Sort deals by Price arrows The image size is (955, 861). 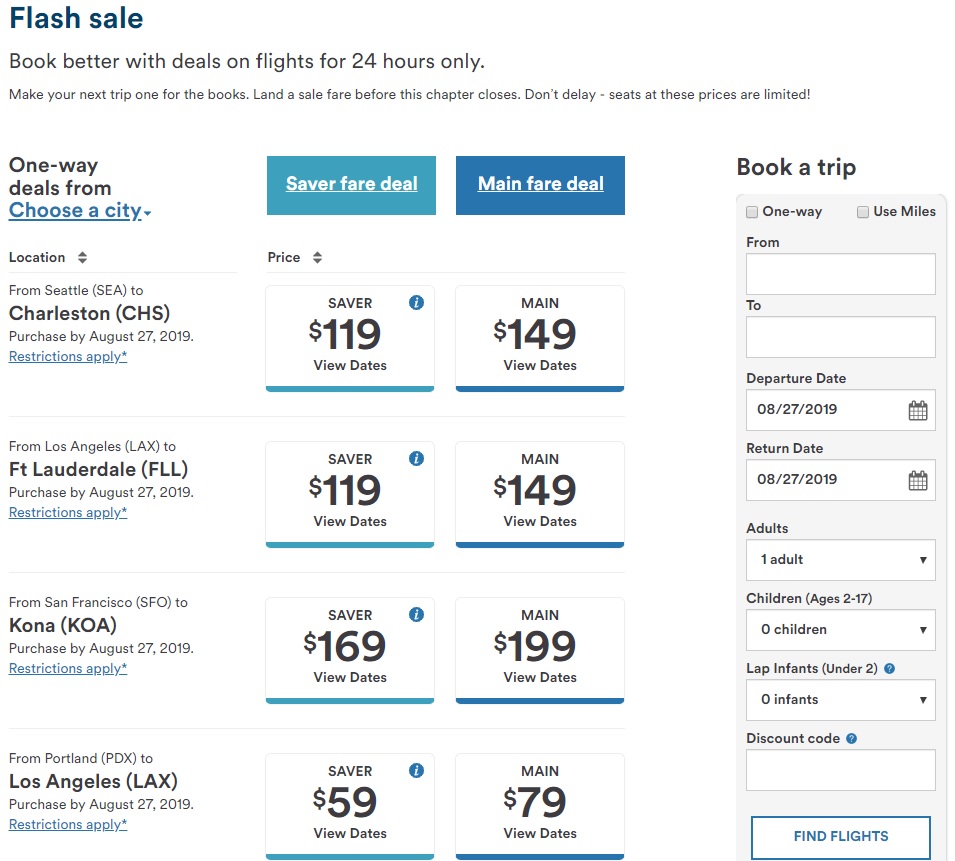point(317,258)
